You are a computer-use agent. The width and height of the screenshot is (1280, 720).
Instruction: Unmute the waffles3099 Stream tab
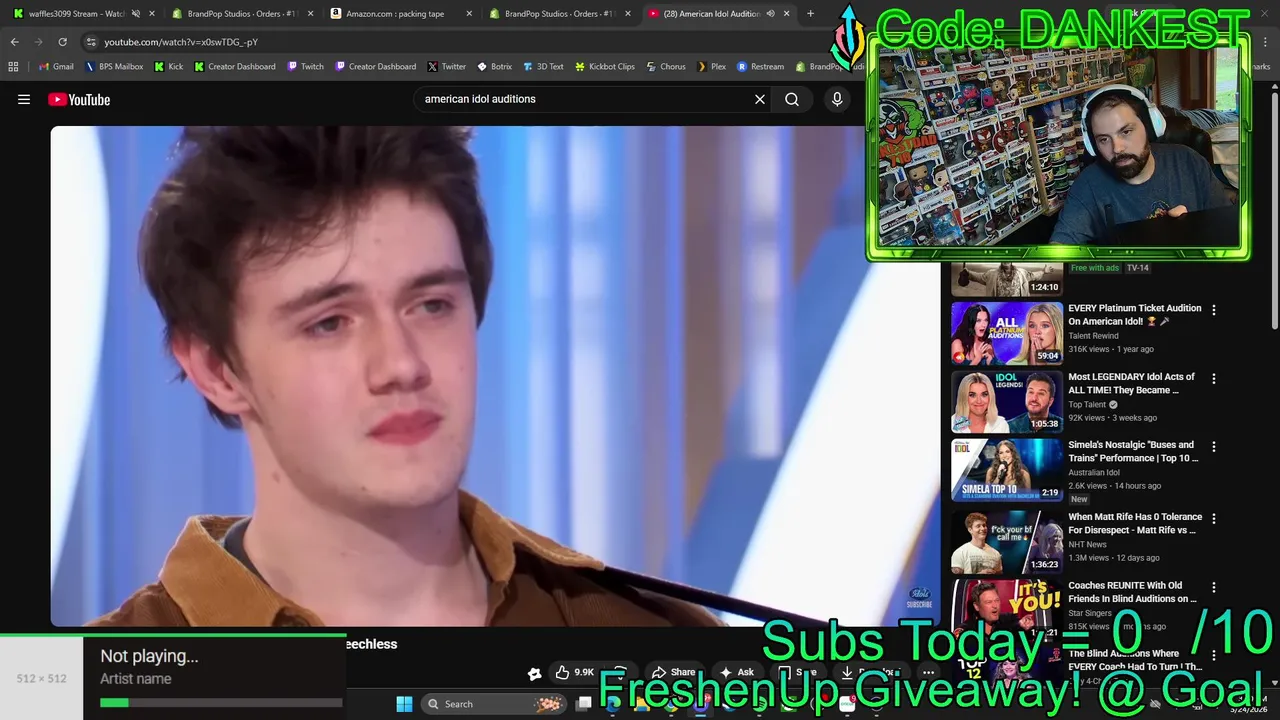point(136,14)
